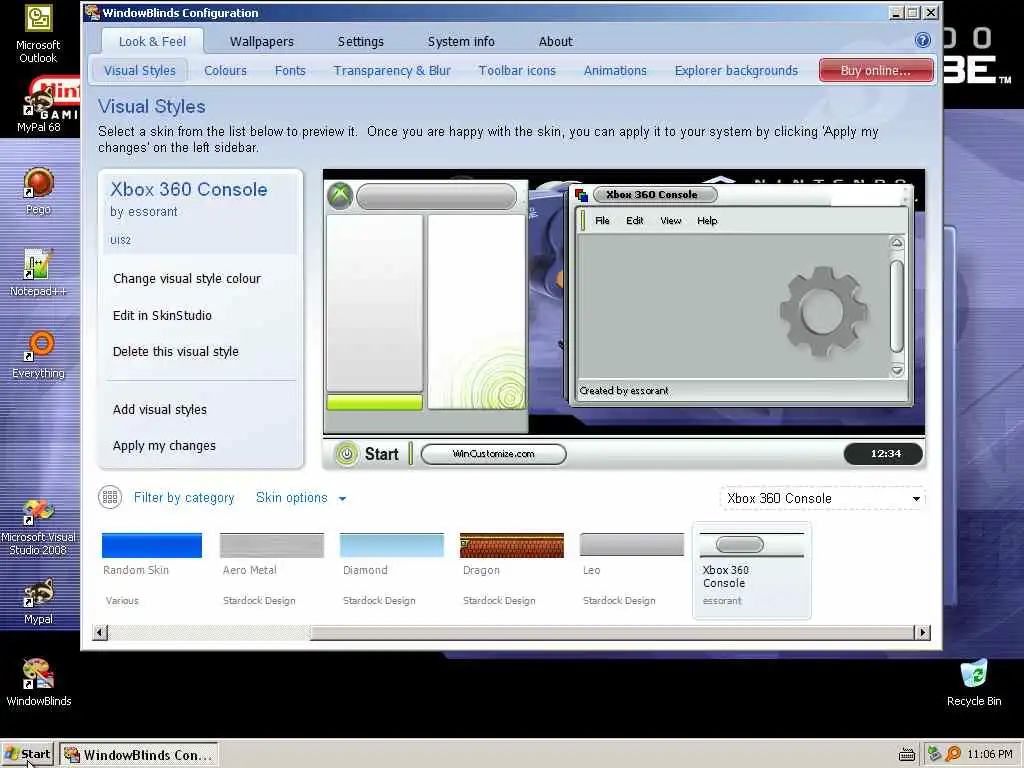This screenshot has width=1024, height=768.
Task: Switch to the Look & Feel tab
Action: point(152,41)
